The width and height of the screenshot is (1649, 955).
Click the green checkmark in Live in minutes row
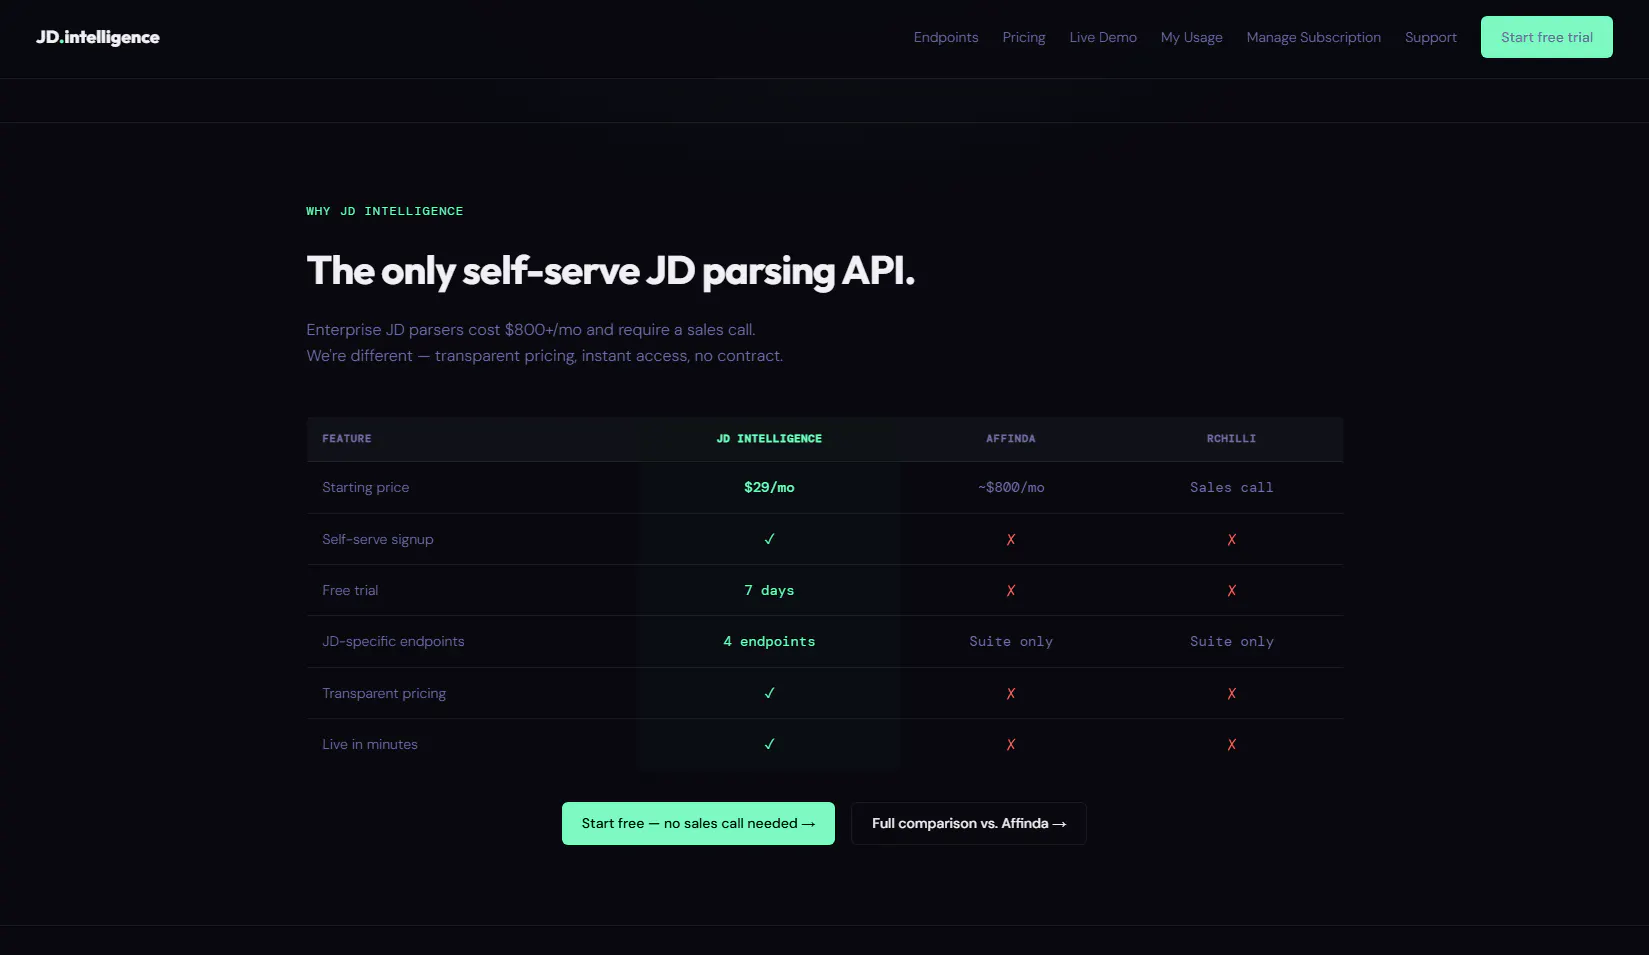point(769,744)
